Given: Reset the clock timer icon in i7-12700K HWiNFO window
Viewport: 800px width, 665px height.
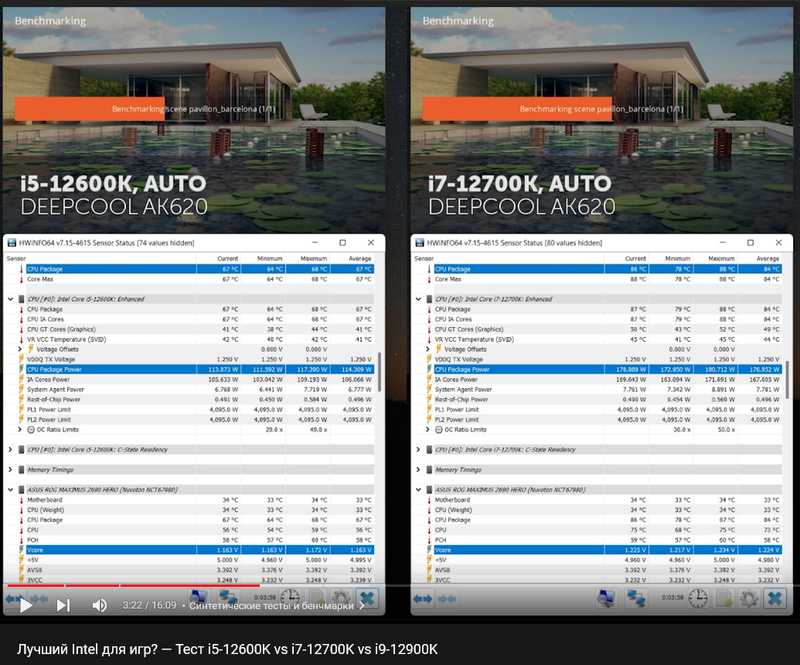Looking at the screenshot, I should (x=698, y=598).
